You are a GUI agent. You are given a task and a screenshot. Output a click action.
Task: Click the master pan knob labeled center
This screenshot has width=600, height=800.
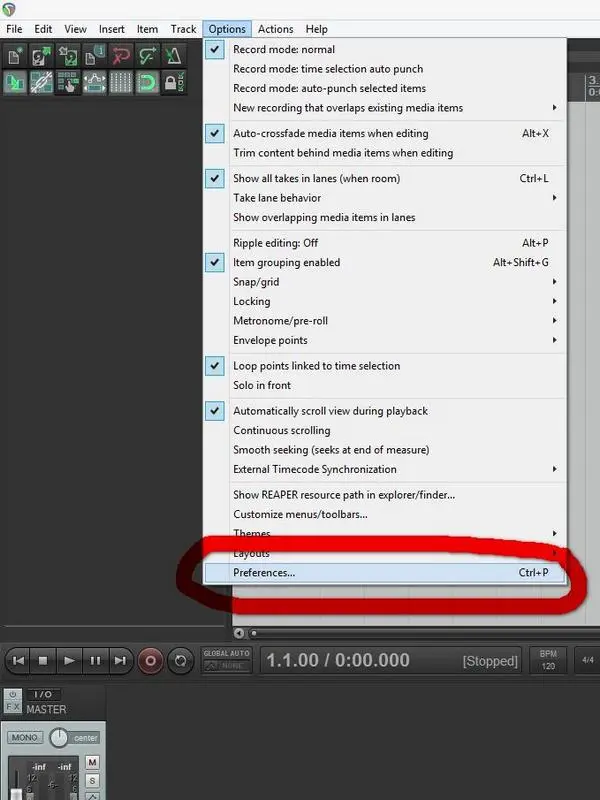coord(59,738)
